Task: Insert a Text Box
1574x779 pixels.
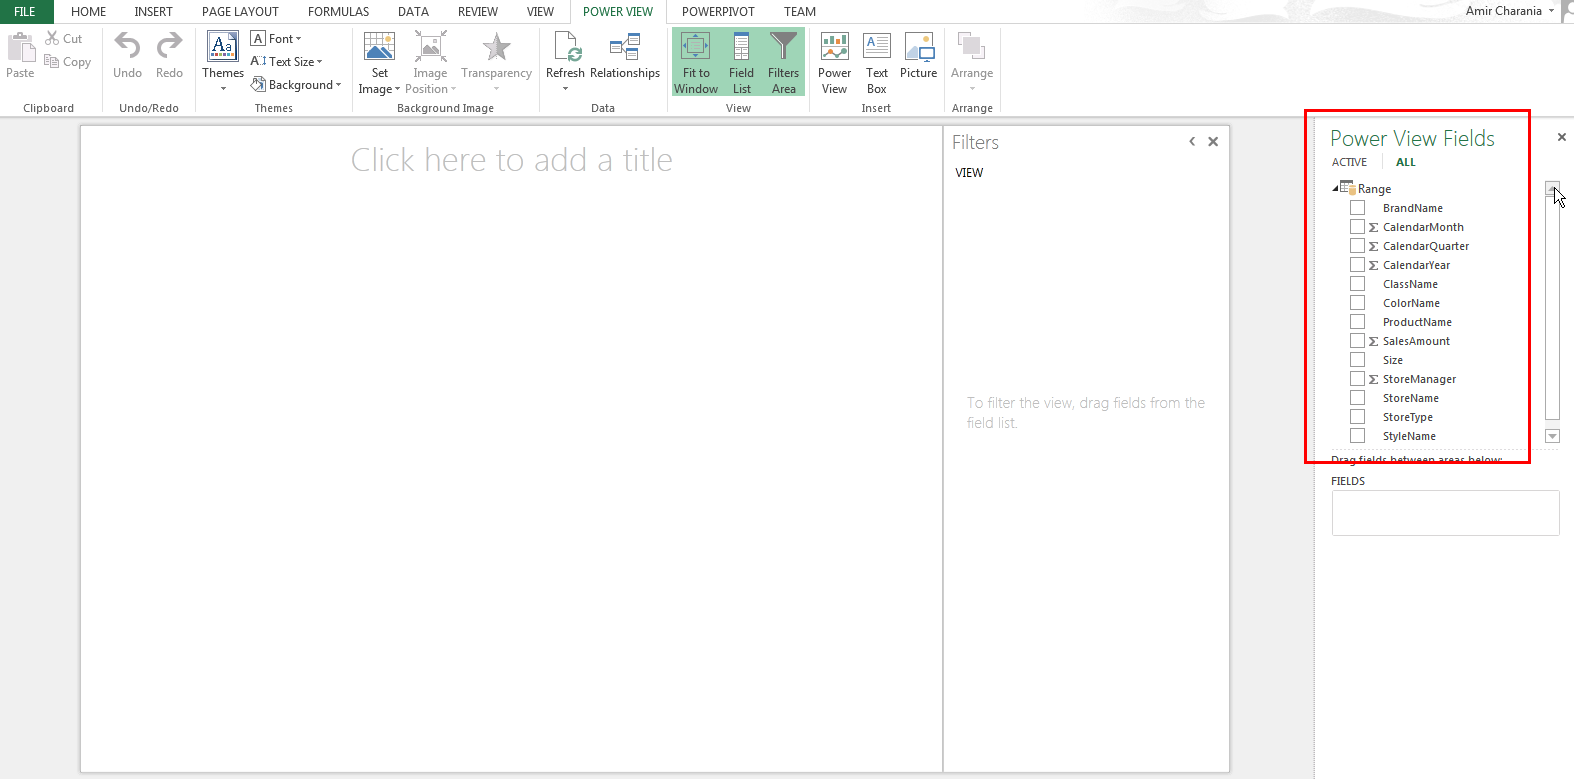Action: click(x=877, y=63)
